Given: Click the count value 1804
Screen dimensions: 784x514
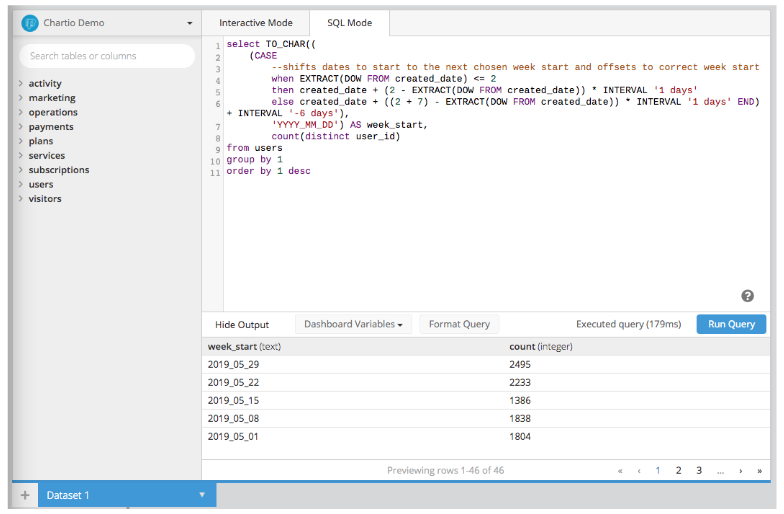Looking at the screenshot, I should tap(520, 436).
